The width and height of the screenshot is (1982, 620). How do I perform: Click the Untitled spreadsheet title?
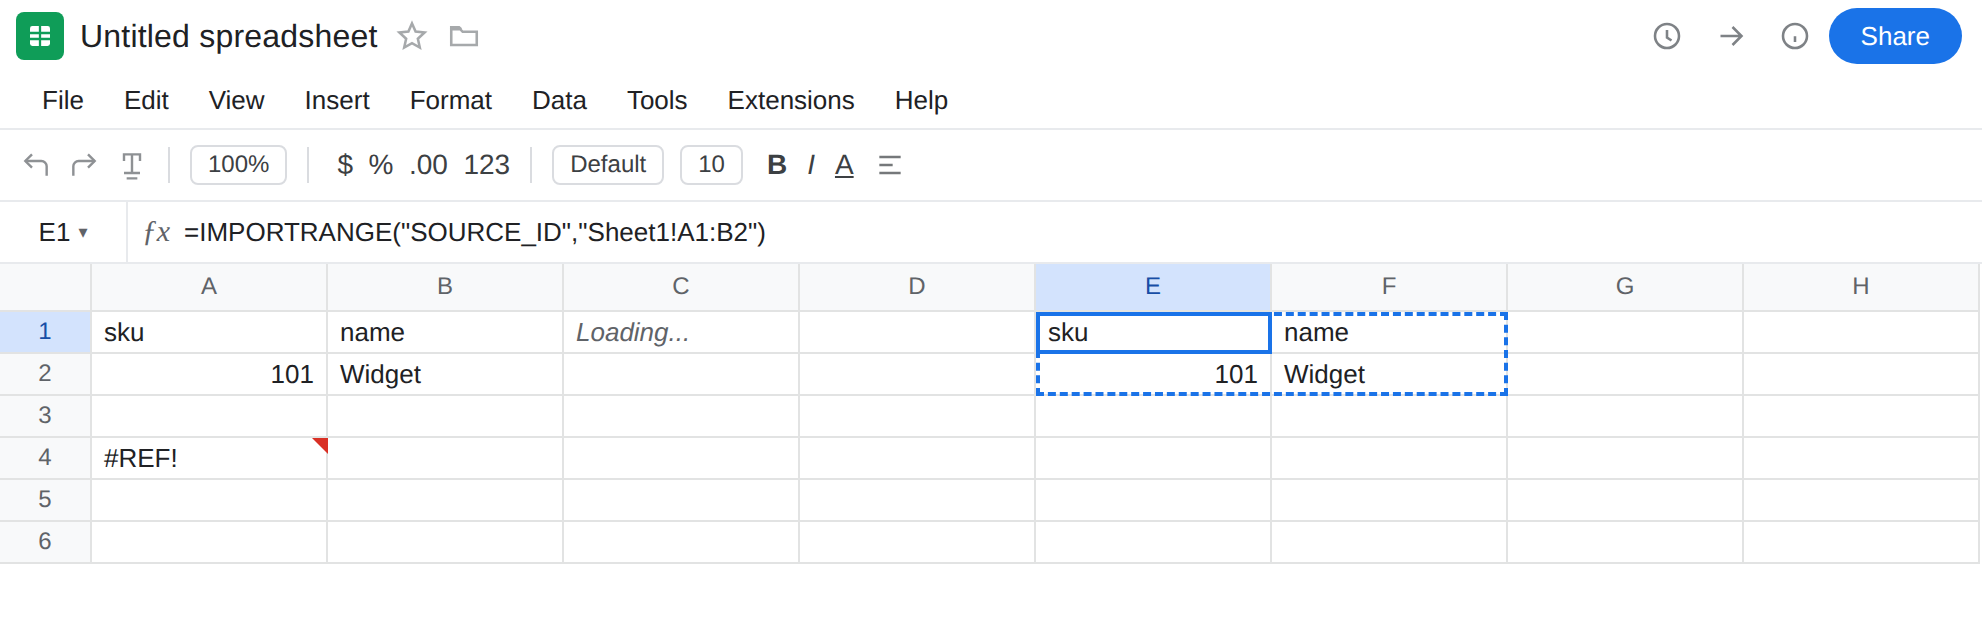[x=229, y=37]
